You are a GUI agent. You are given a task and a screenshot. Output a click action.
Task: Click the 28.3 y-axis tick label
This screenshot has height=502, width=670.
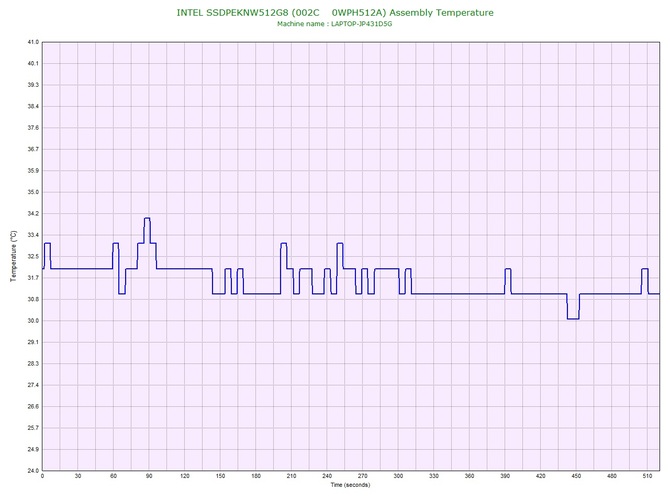[33, 364]
